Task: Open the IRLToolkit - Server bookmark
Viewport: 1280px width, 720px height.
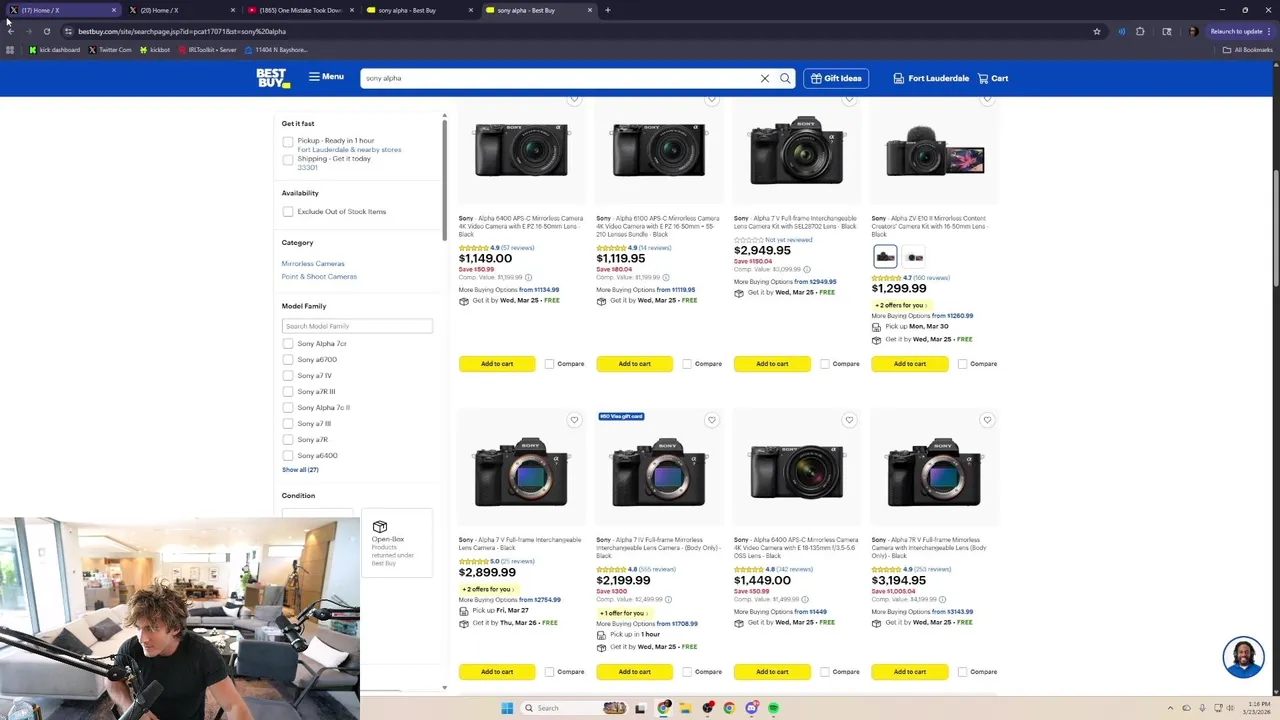Action: click(207, 50)
